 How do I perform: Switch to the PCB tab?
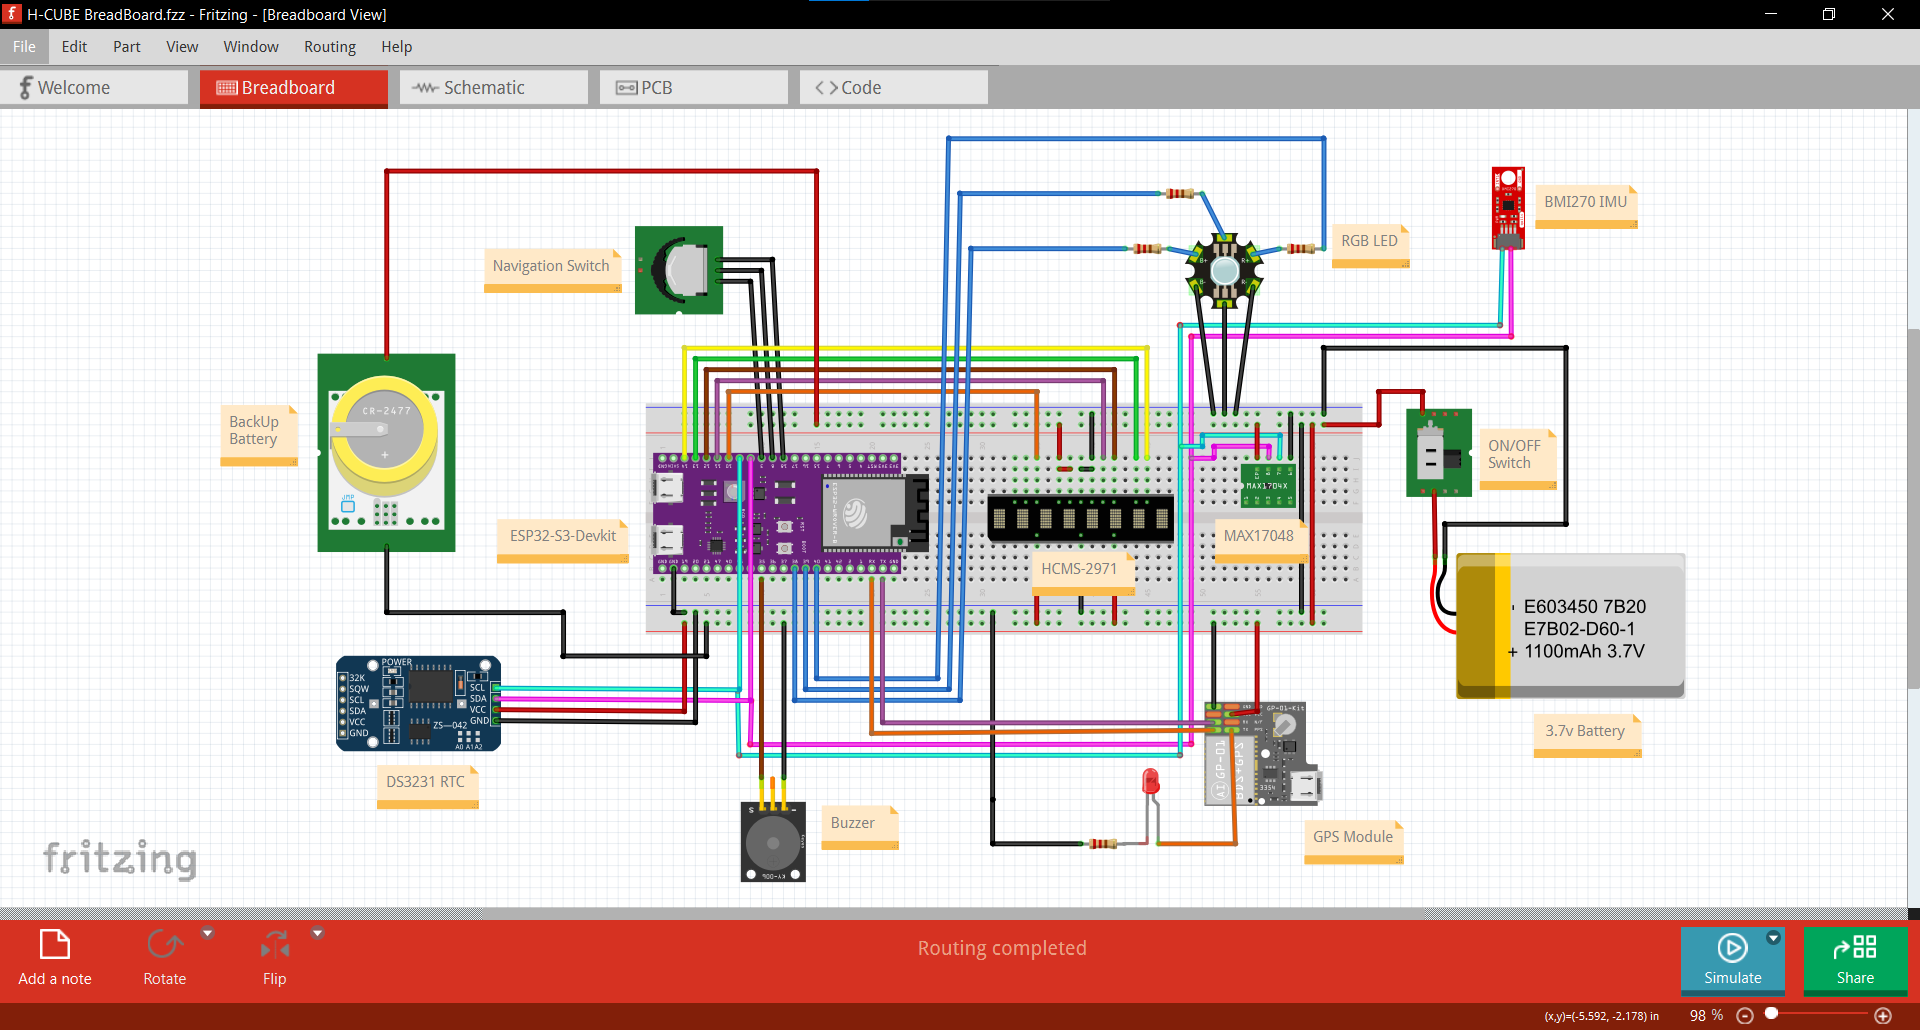pyautogui.click(x=694, y=88)
